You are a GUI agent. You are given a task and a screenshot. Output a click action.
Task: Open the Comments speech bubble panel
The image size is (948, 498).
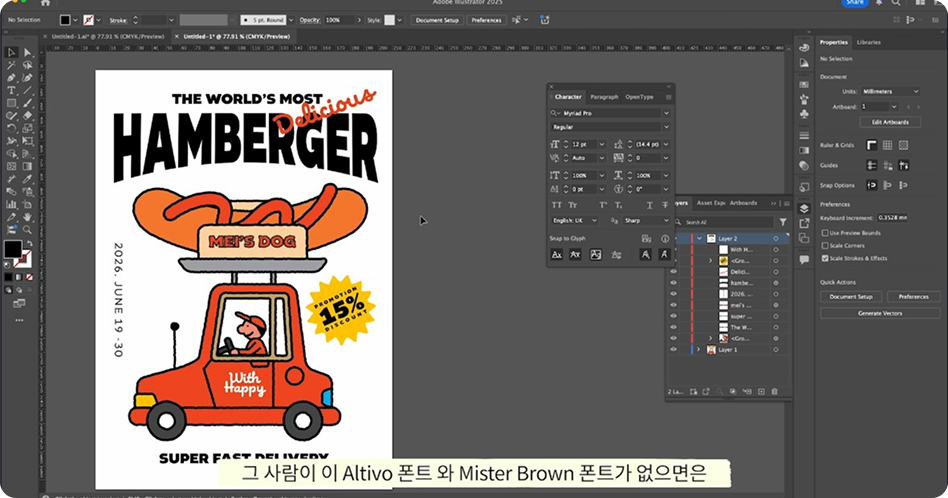point(804,258)
